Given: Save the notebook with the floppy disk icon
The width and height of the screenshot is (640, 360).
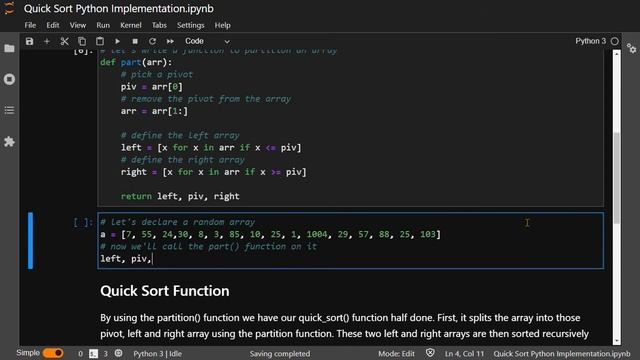Looking at the screenshot, I should click(x=29, y=41).
